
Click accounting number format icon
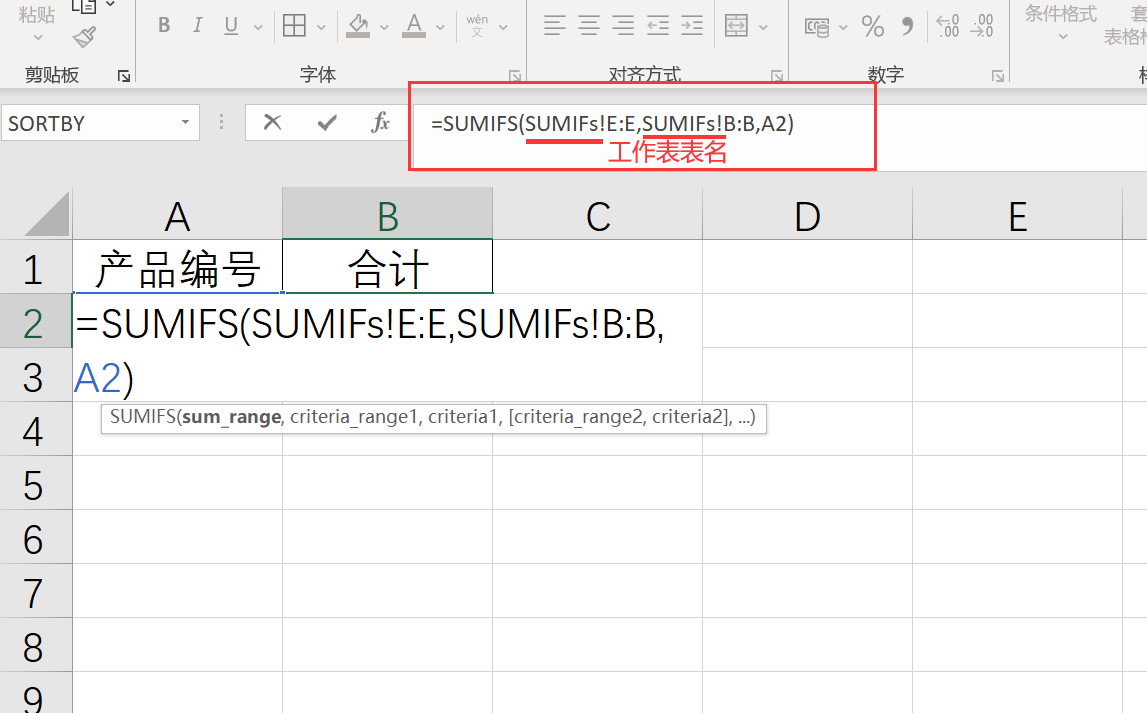click(x=817, y=27)
